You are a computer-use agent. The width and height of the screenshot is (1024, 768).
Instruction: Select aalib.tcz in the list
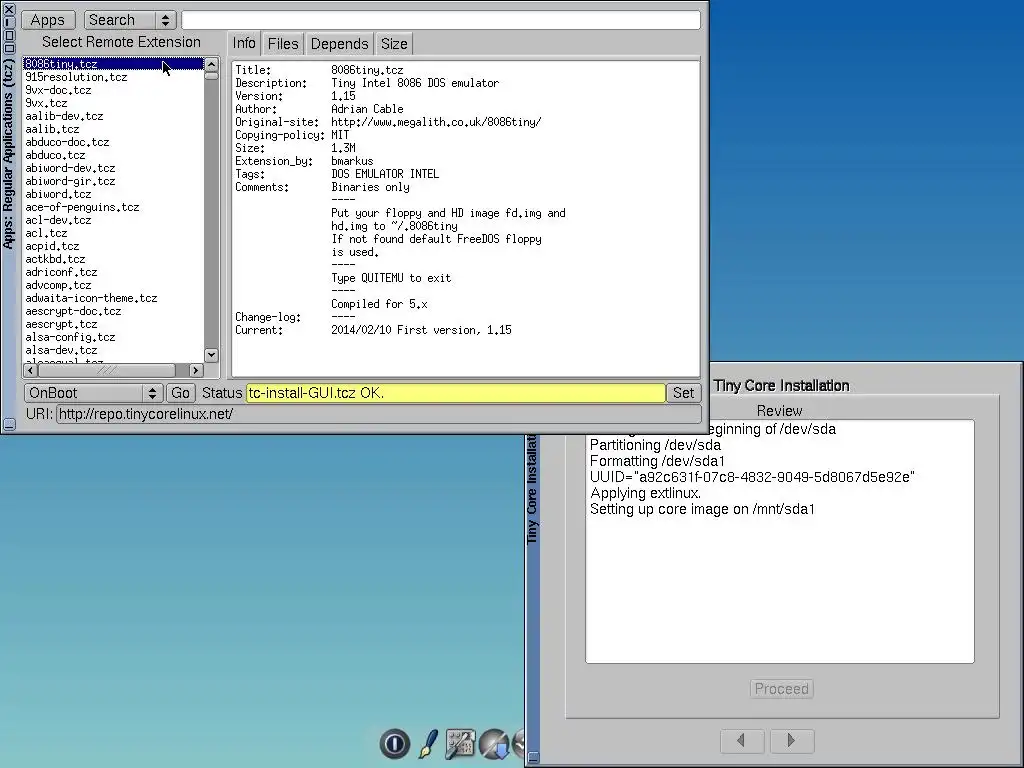113,129
